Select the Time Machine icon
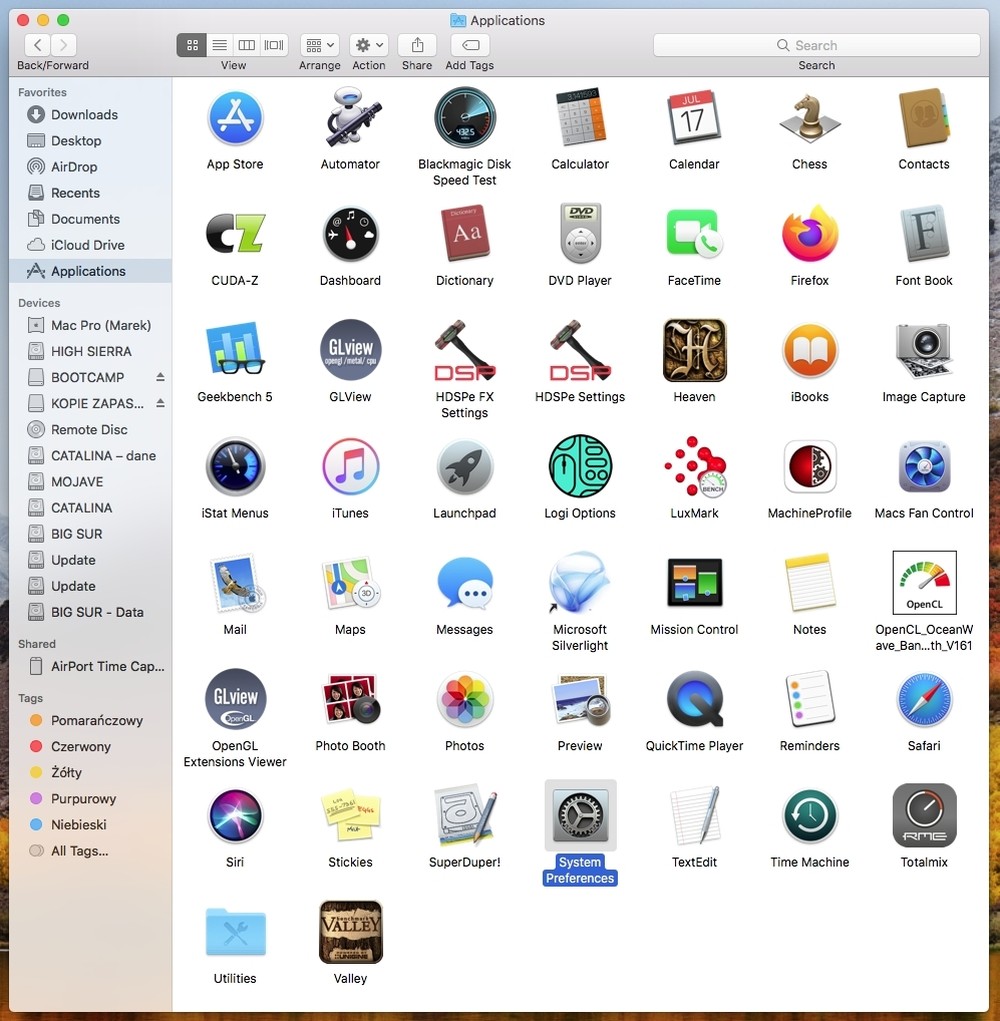Image resolution: width=1000 pixels, height=1021 pixels. [810, 815]
